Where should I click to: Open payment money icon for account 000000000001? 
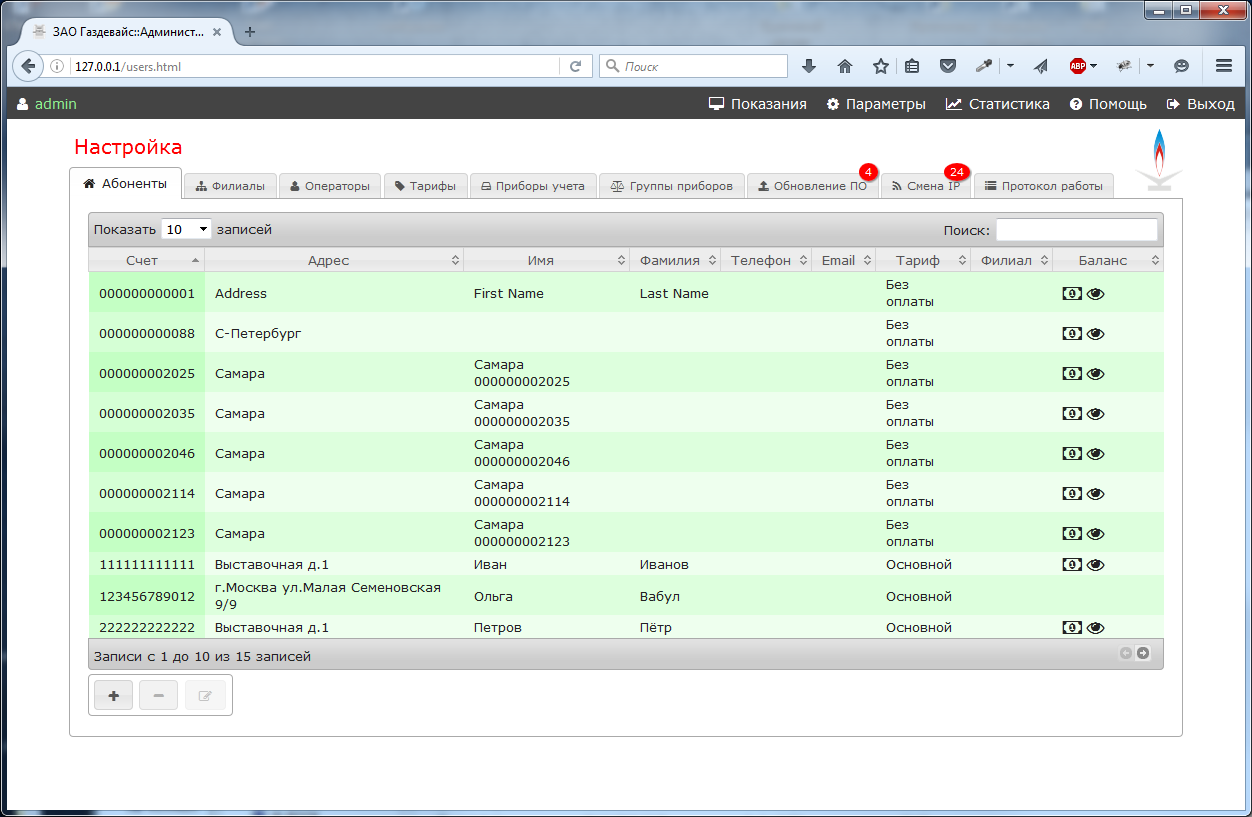pos(1072,294)
